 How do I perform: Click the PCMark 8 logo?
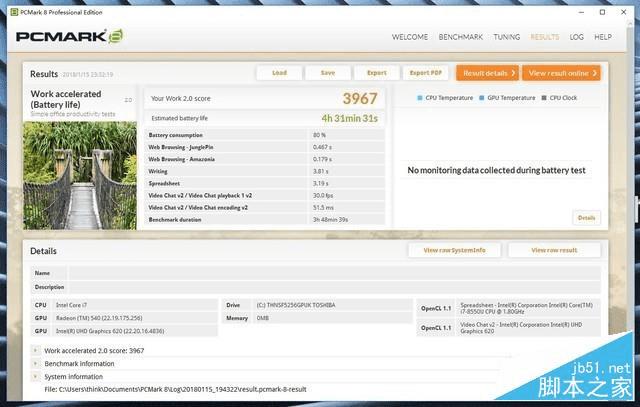69,36
